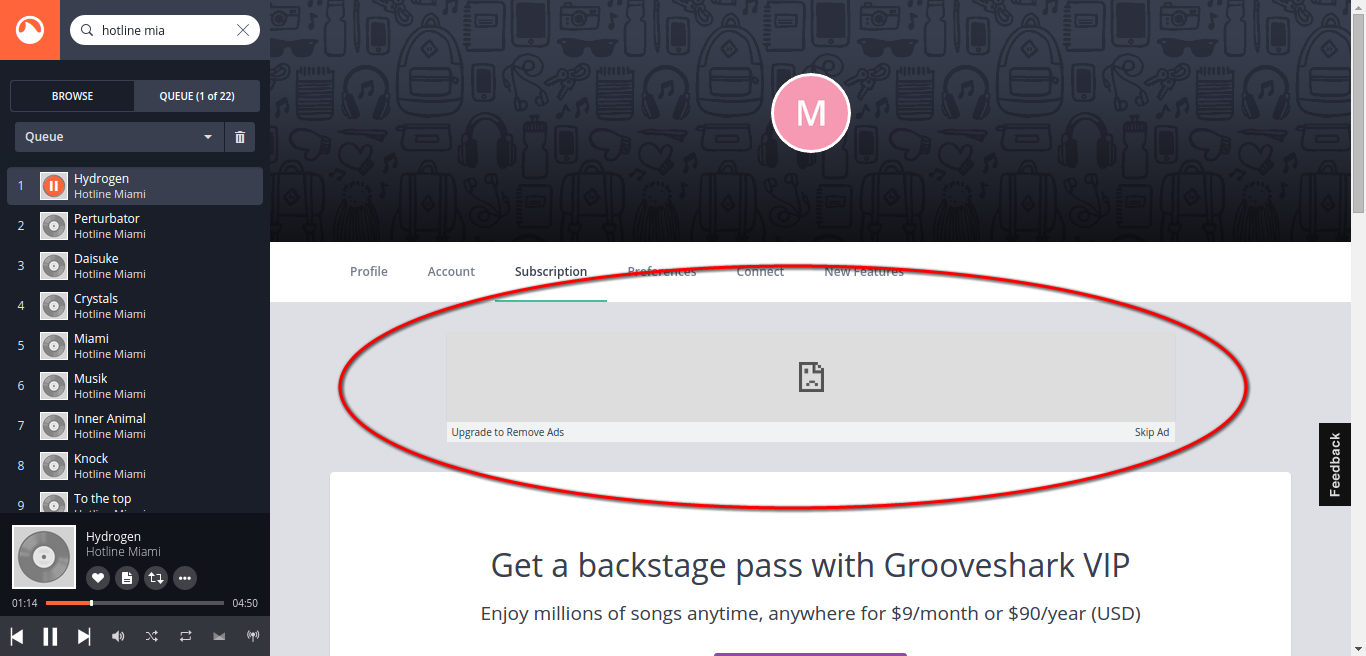Click Upgrade to Remove Ads link
The image size is (1366, 656).
[x=508, y=432]
